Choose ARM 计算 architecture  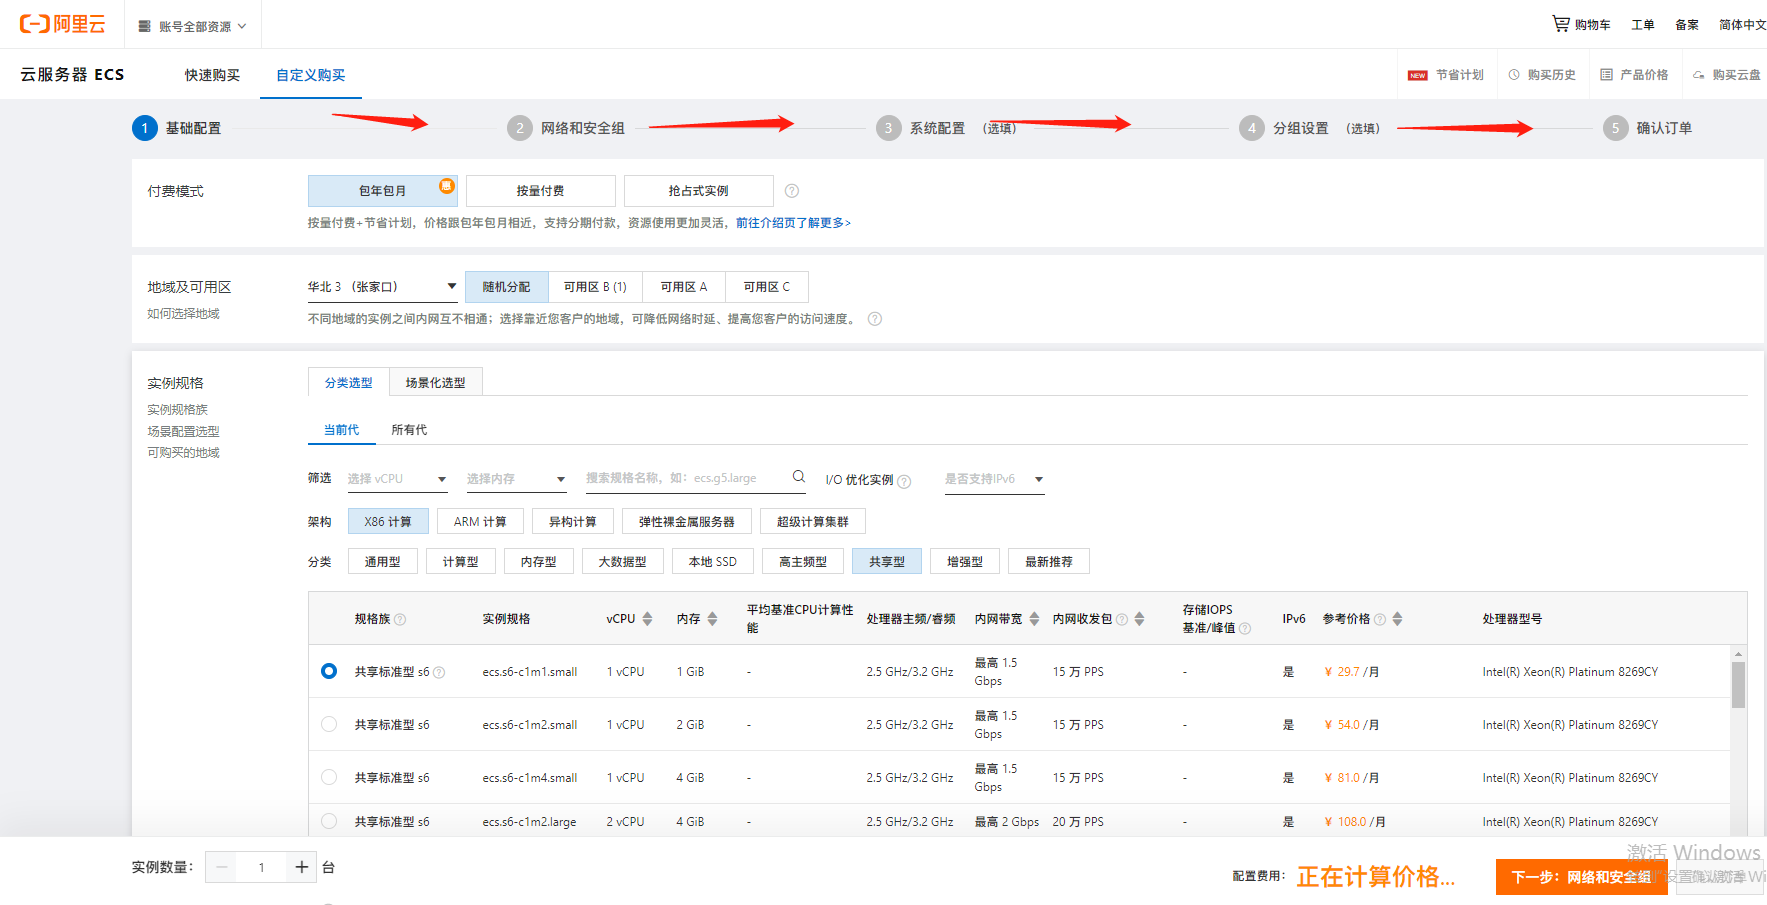tap(480, 522)
